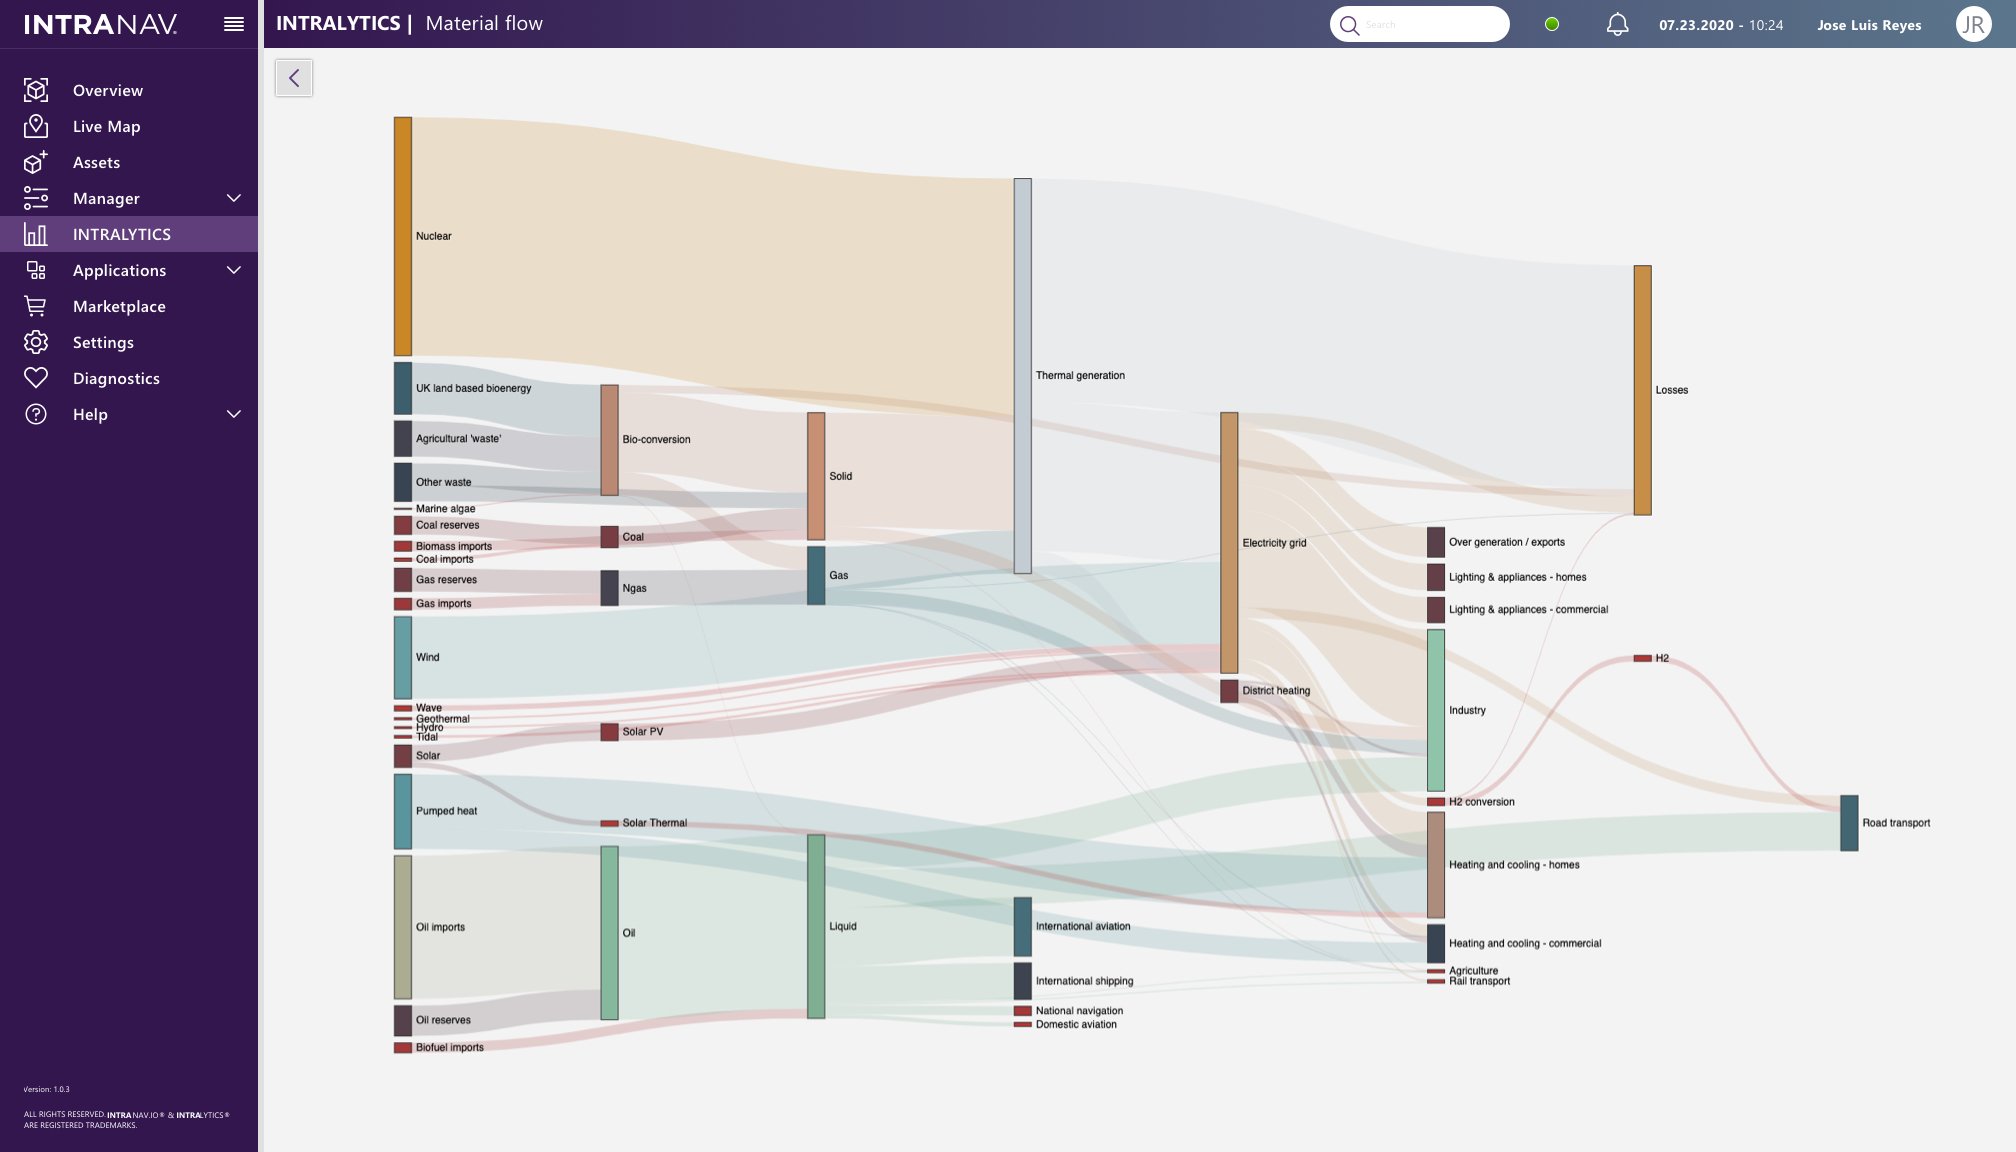Click inside the search field
Screen dimensions: 2016x1152
click(1430, 24)
